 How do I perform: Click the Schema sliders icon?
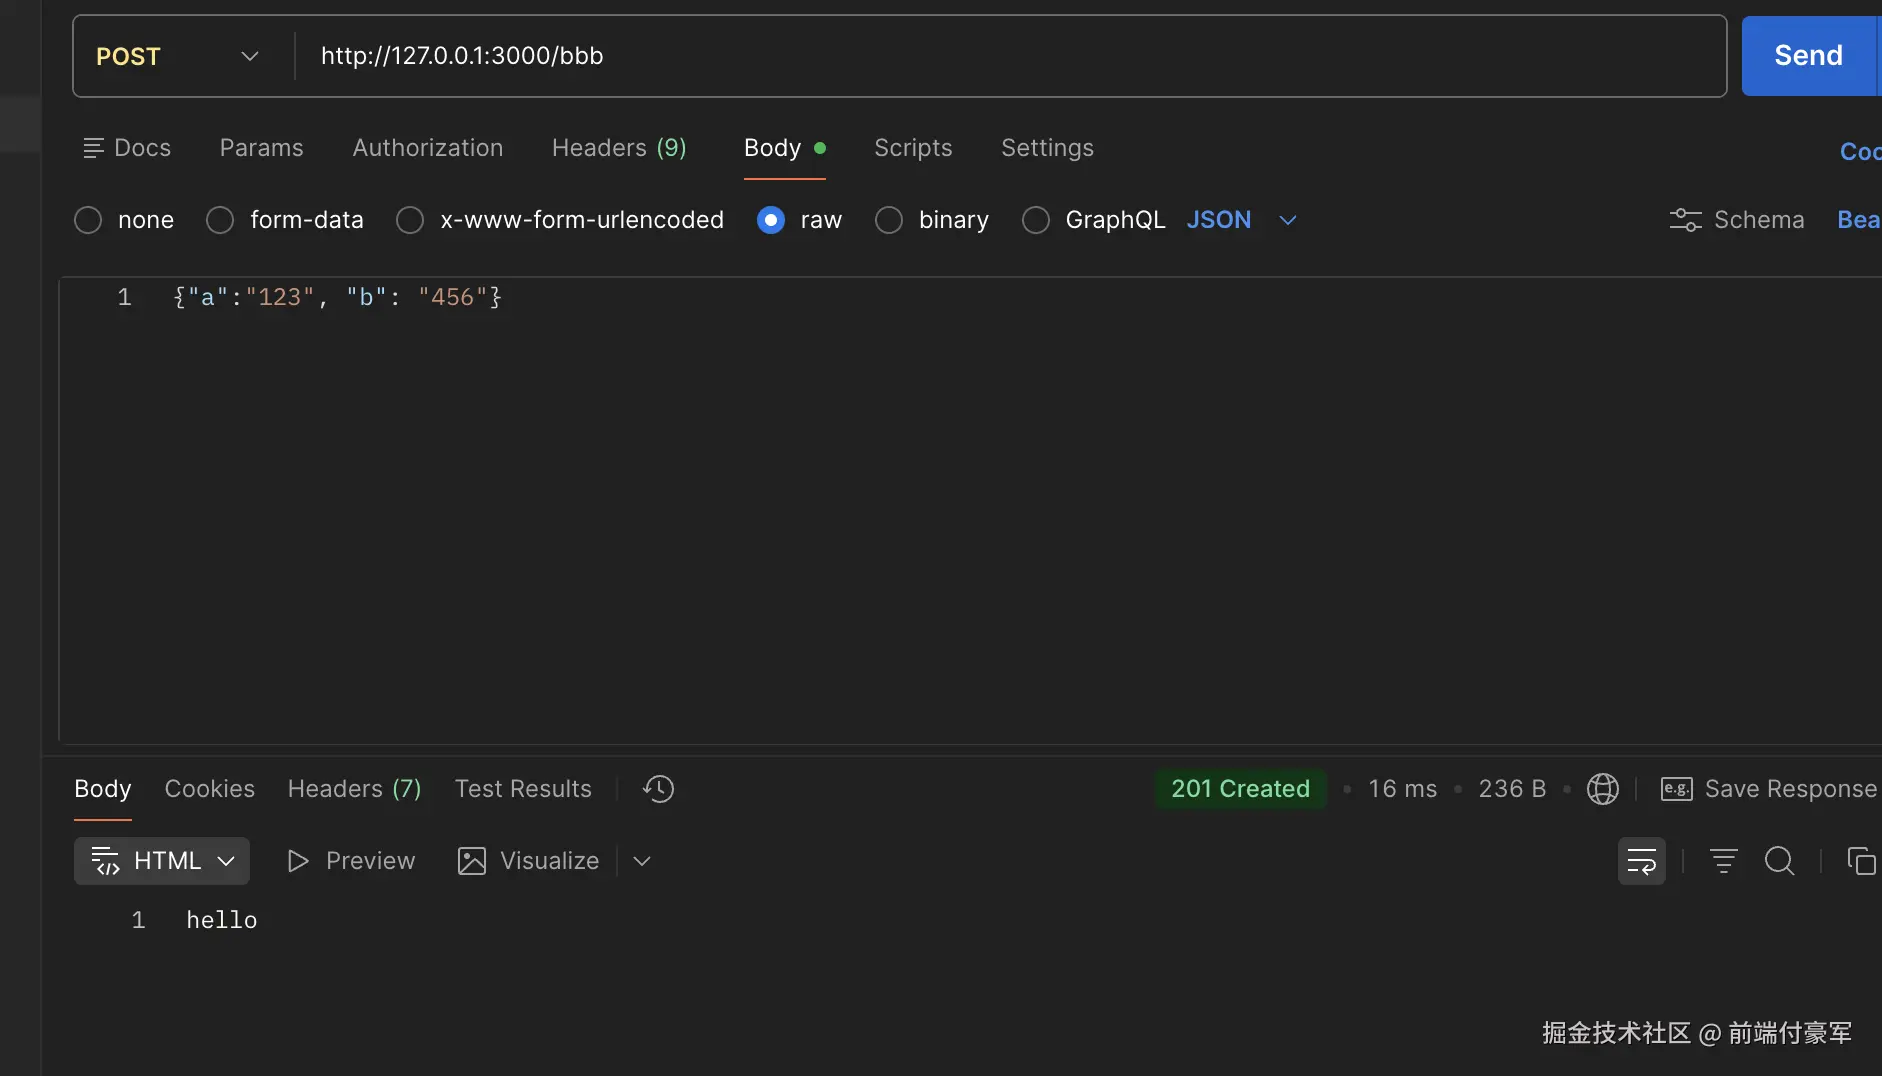tap(1685, 220)
